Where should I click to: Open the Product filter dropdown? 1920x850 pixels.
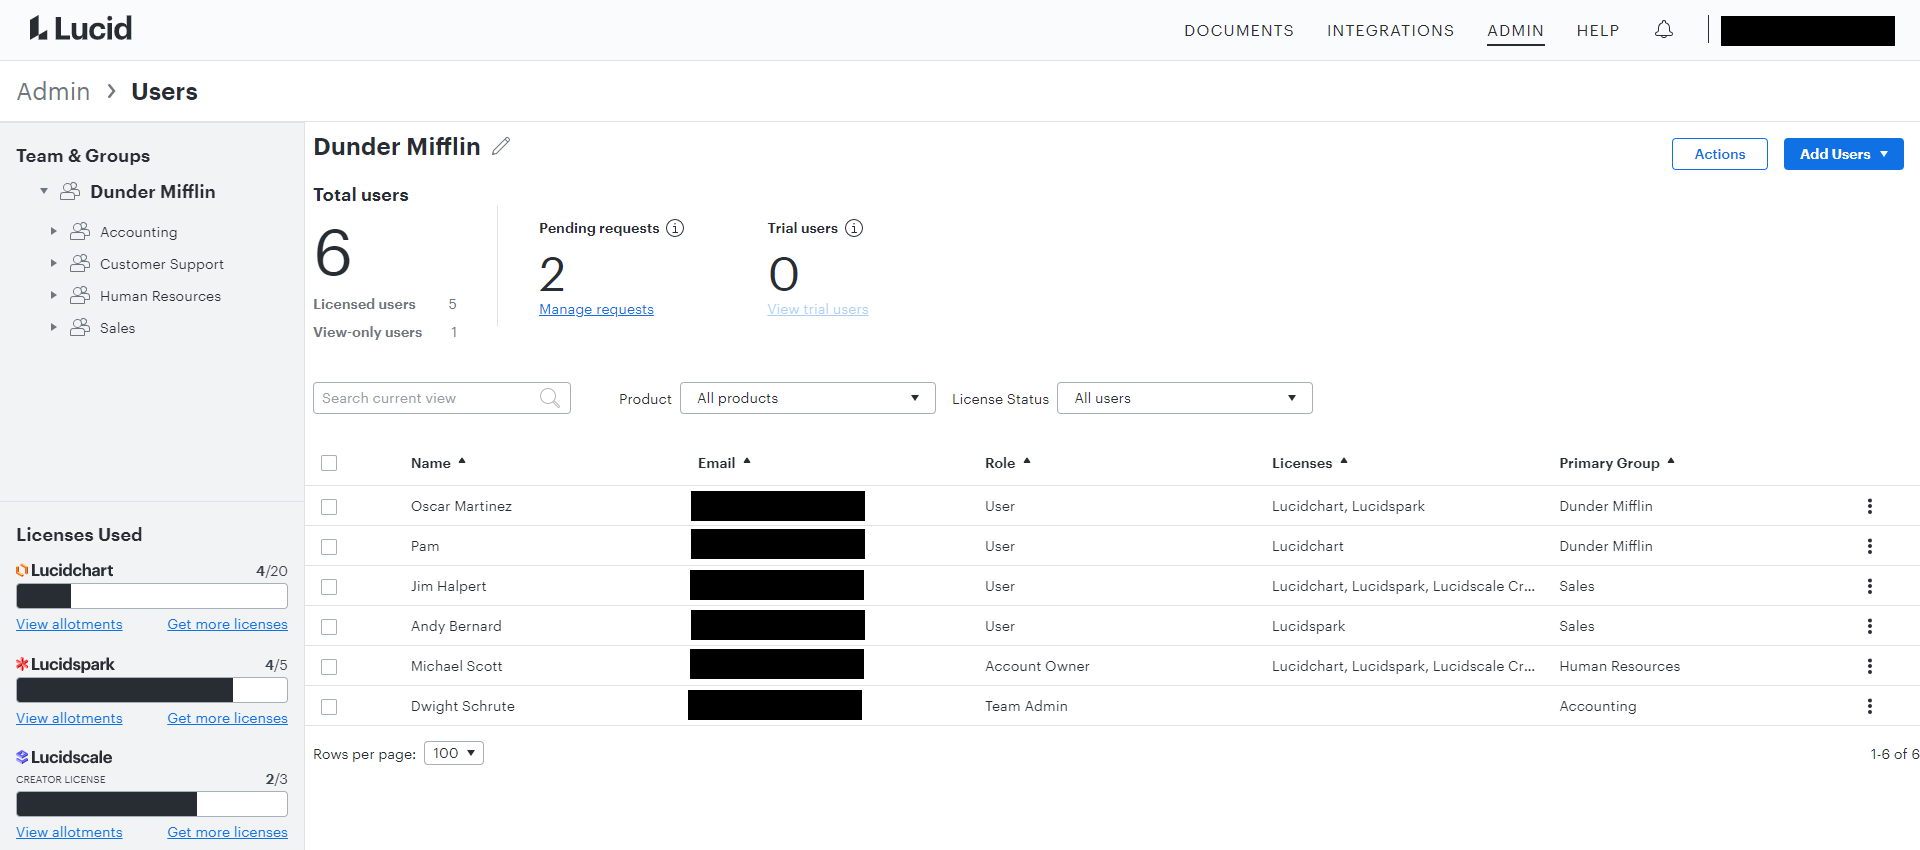coord(808,398)
